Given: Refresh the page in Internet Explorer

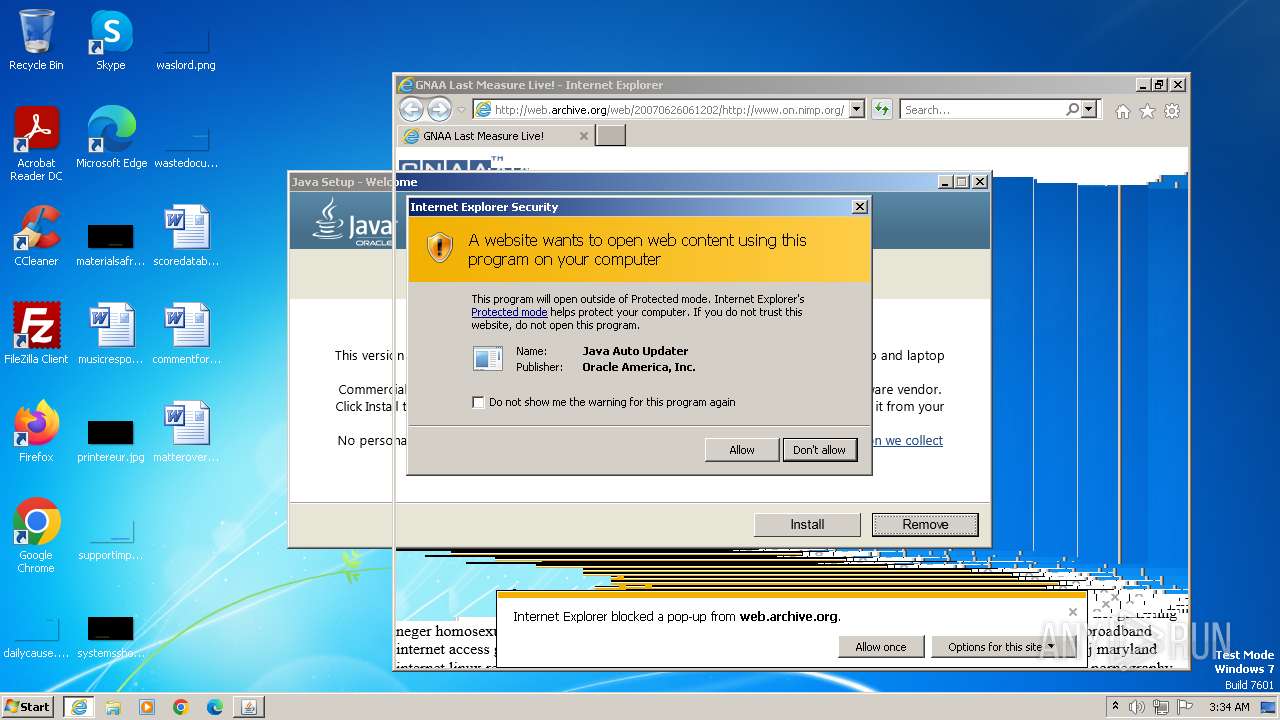Looking at the screenshot, I should pyautogui.click(x=881, y=109).
